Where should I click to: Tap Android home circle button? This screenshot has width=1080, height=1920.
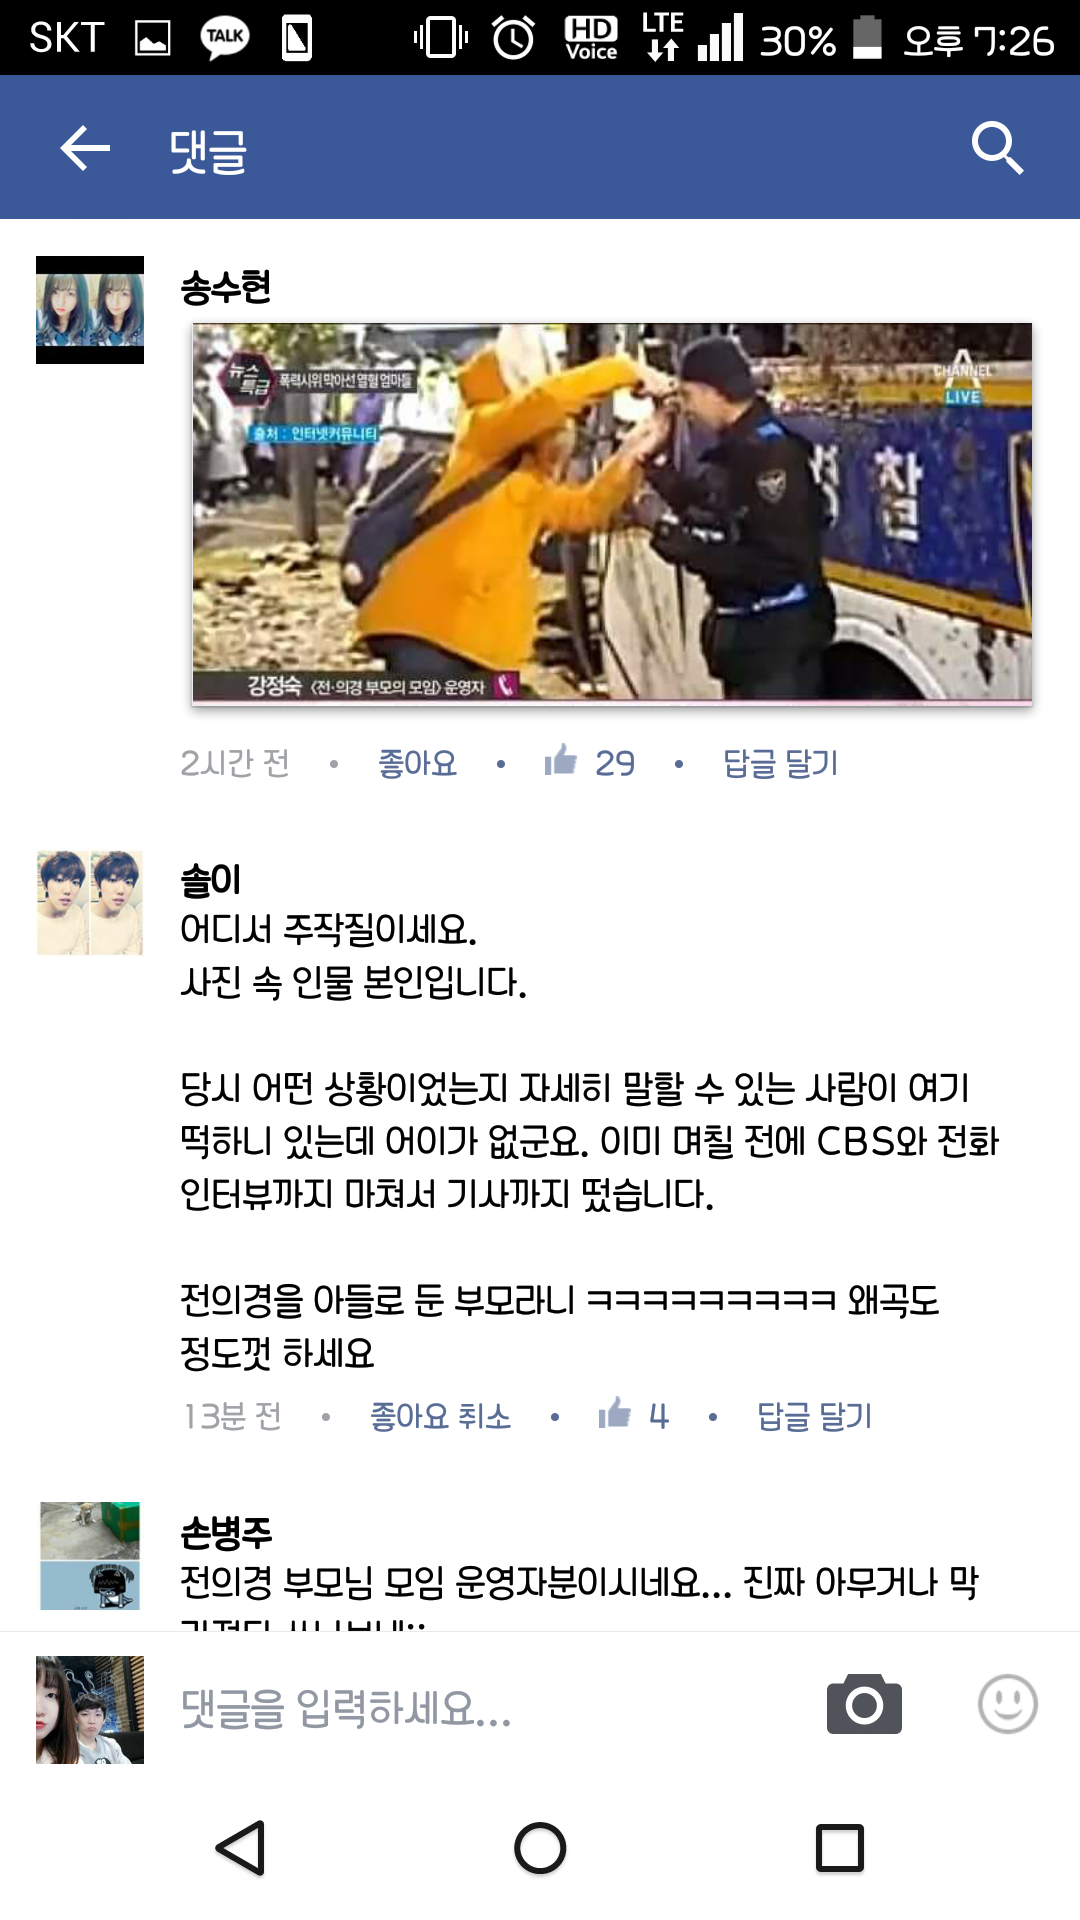point(540,1848)
